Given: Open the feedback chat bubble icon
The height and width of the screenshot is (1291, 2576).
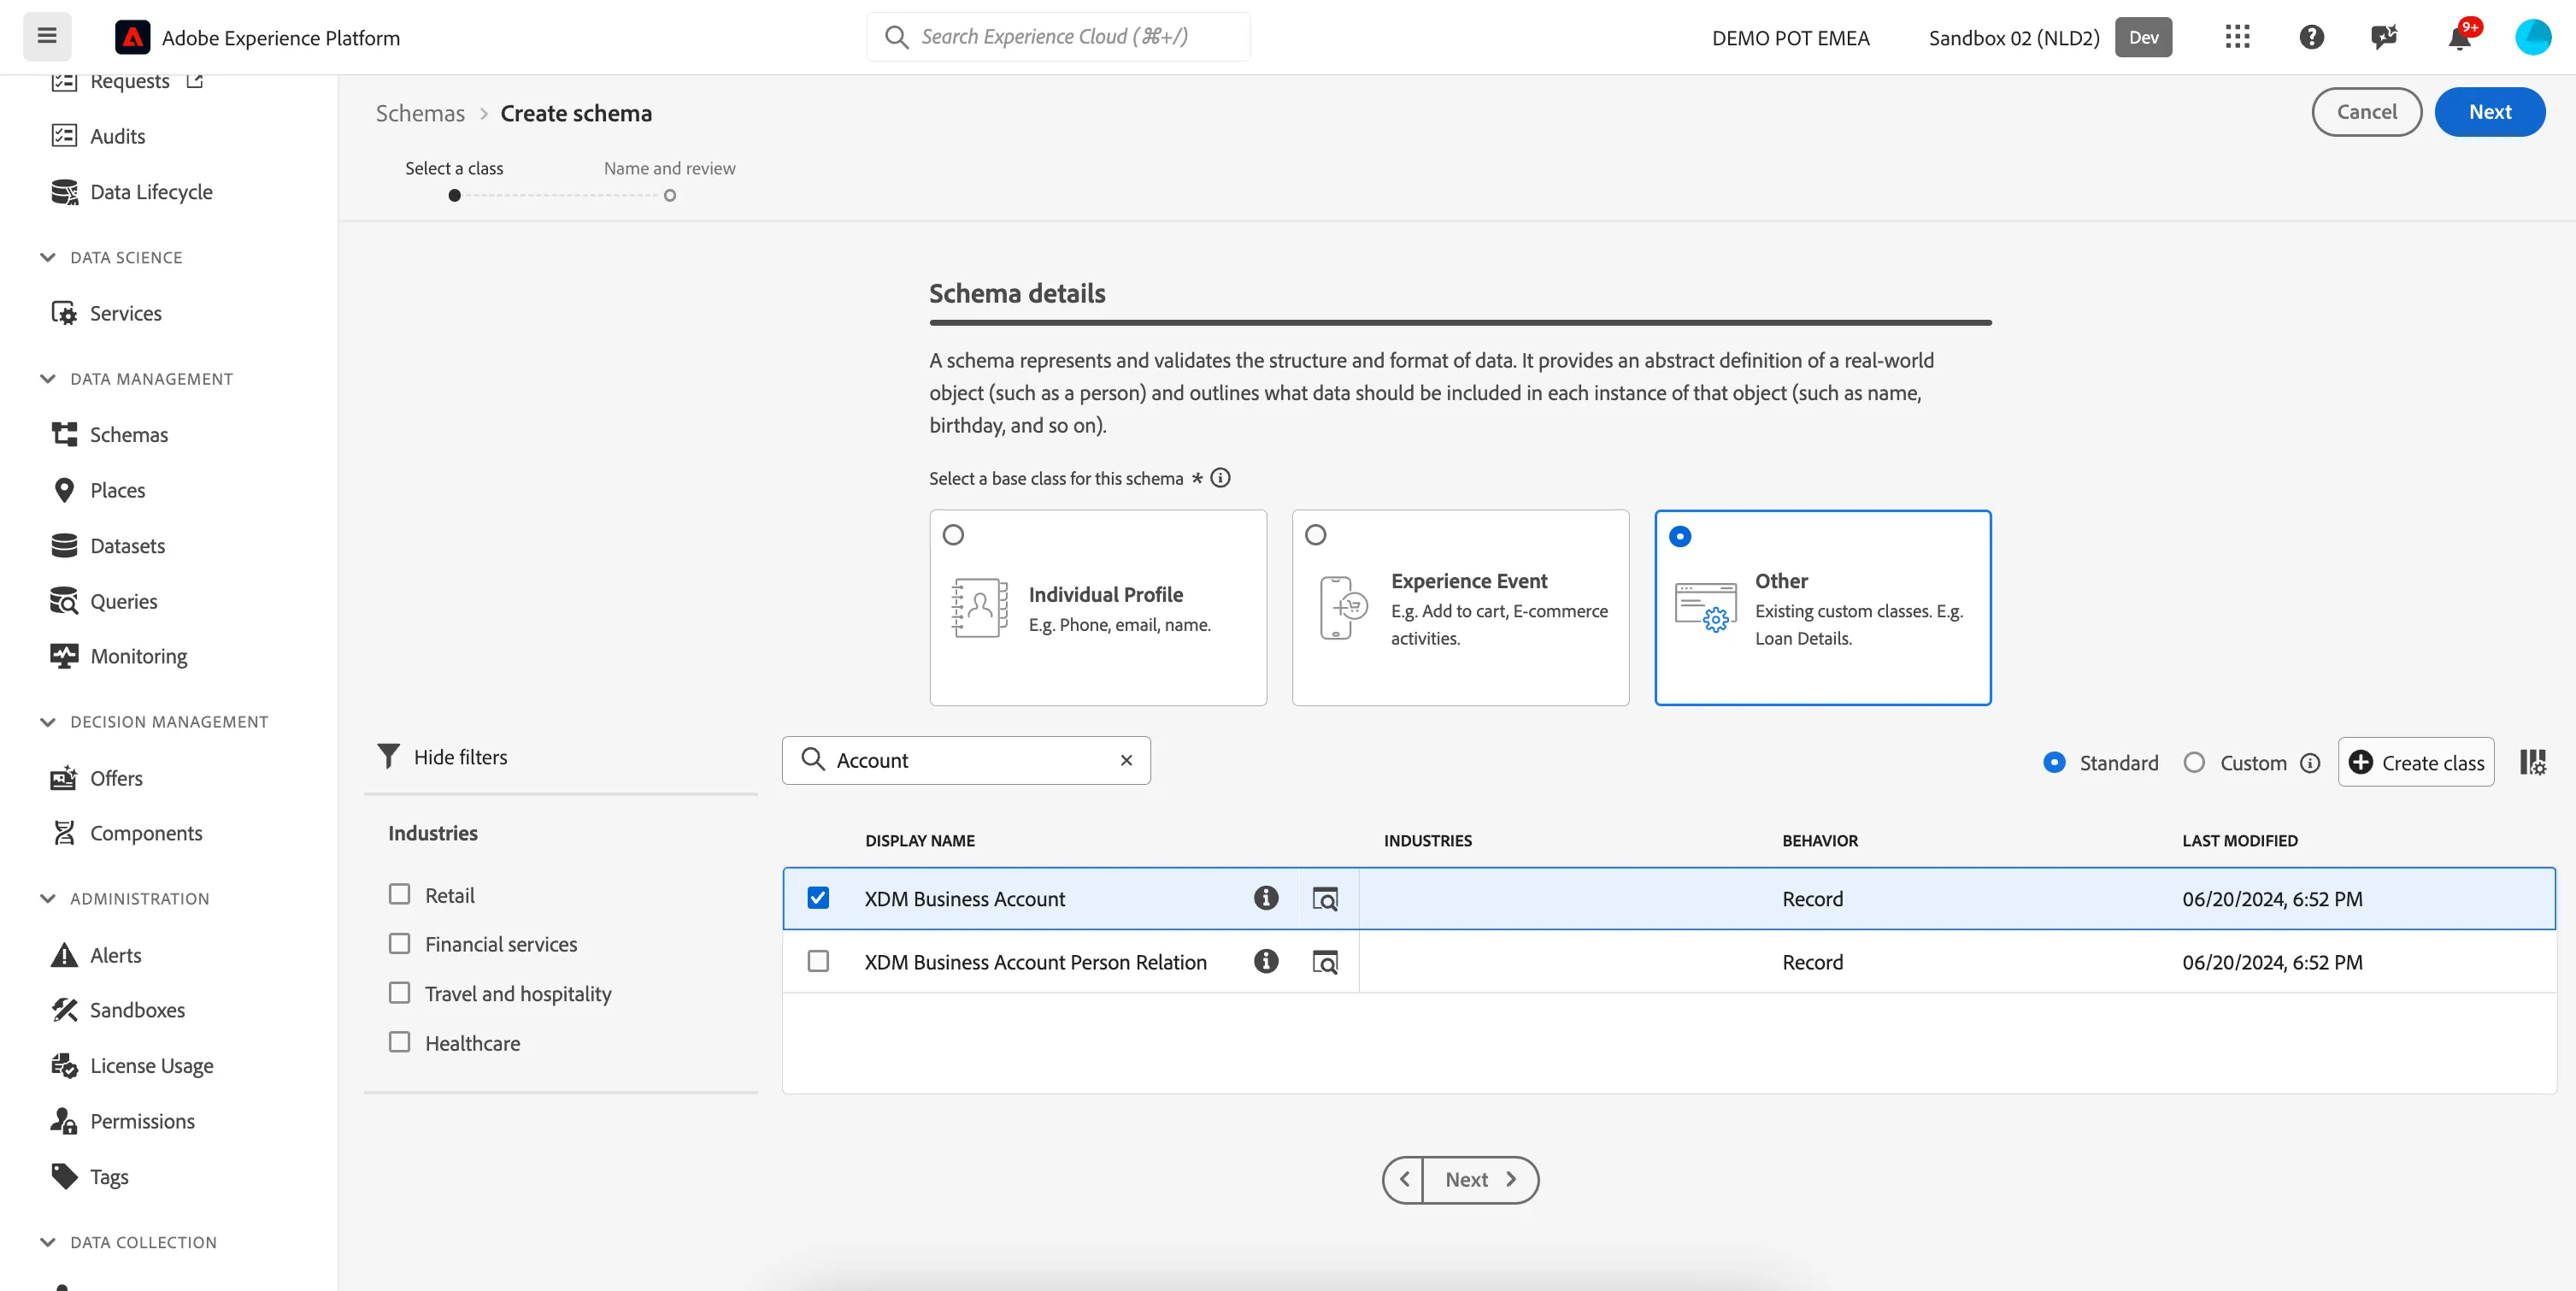Looking at the screenshot, I should (x=2384, y=37).
